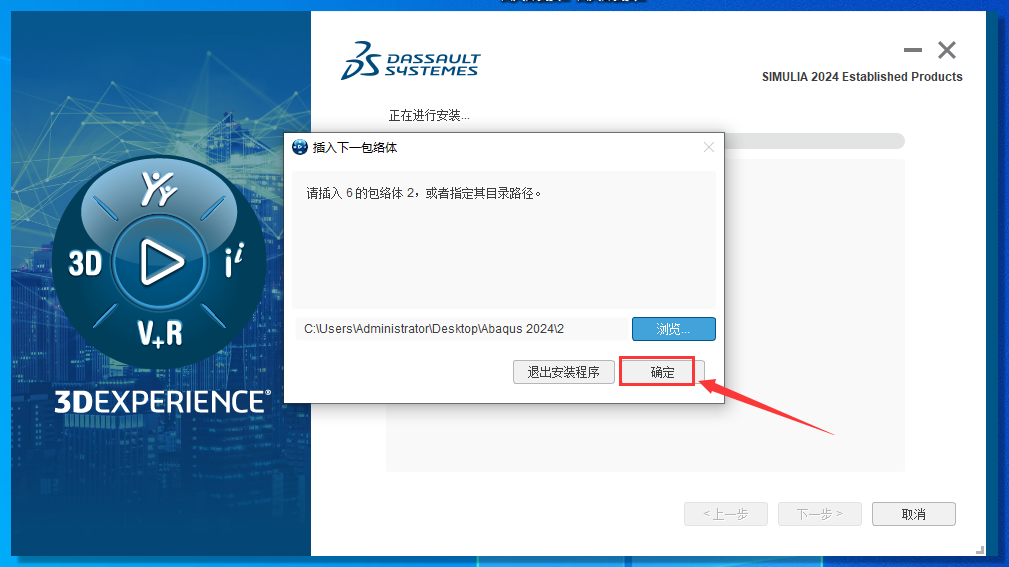This screenshot has width=1009, height=567.
Task: Click the message 请插入 6 的包络体 2
Action: [423, 193]
